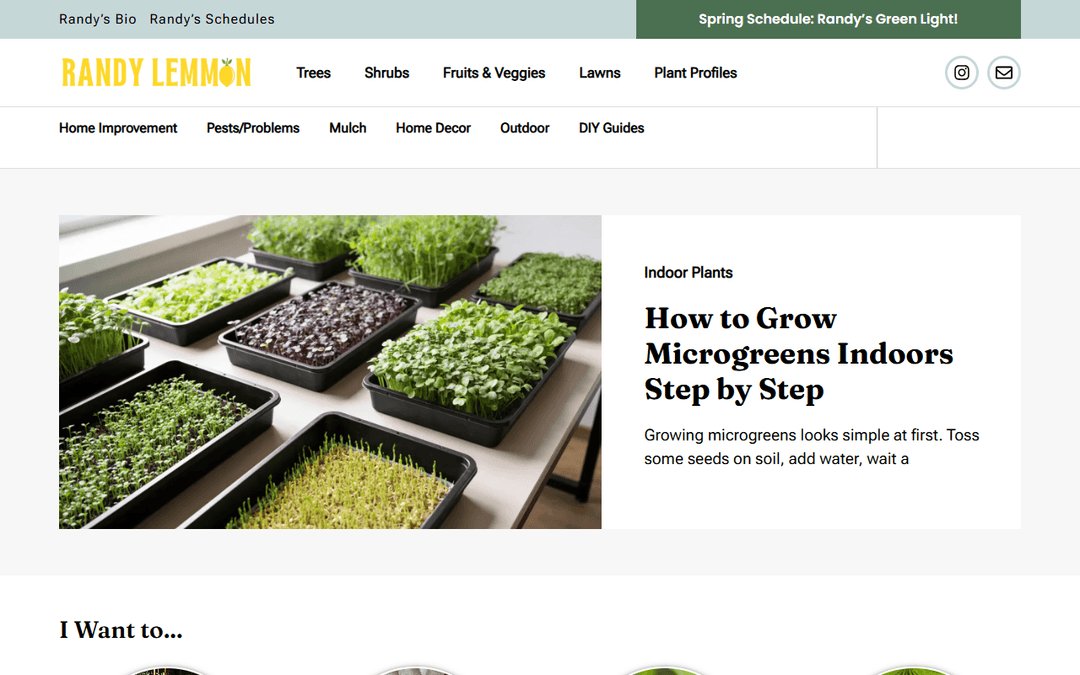Open the Indoor Plants category label

coord(688,273)
